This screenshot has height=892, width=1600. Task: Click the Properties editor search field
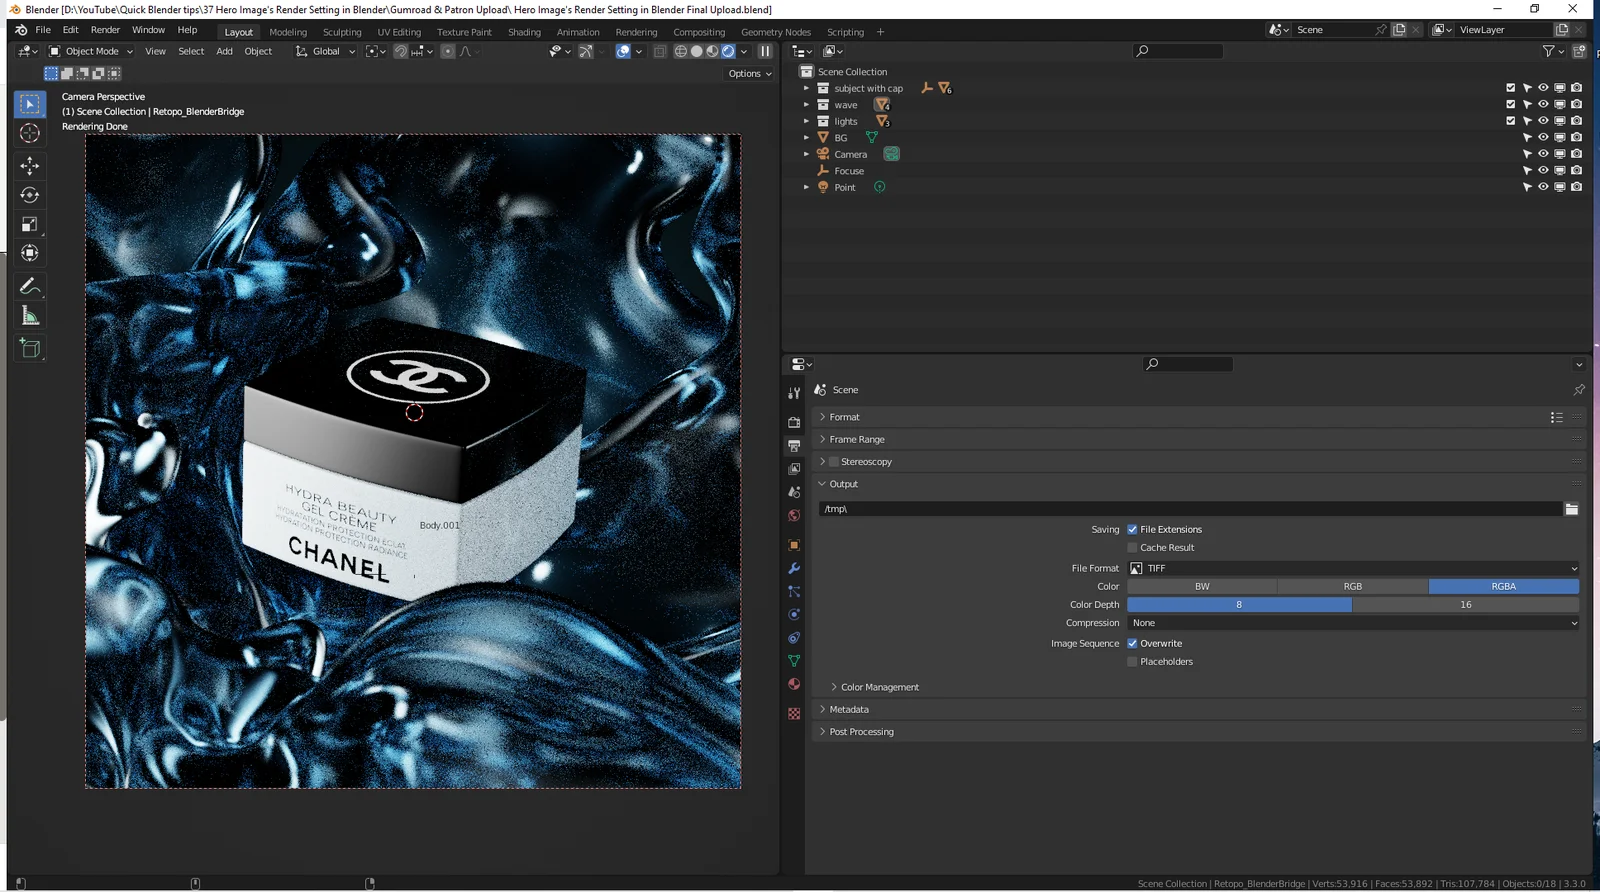click(x=1188, y=364)
